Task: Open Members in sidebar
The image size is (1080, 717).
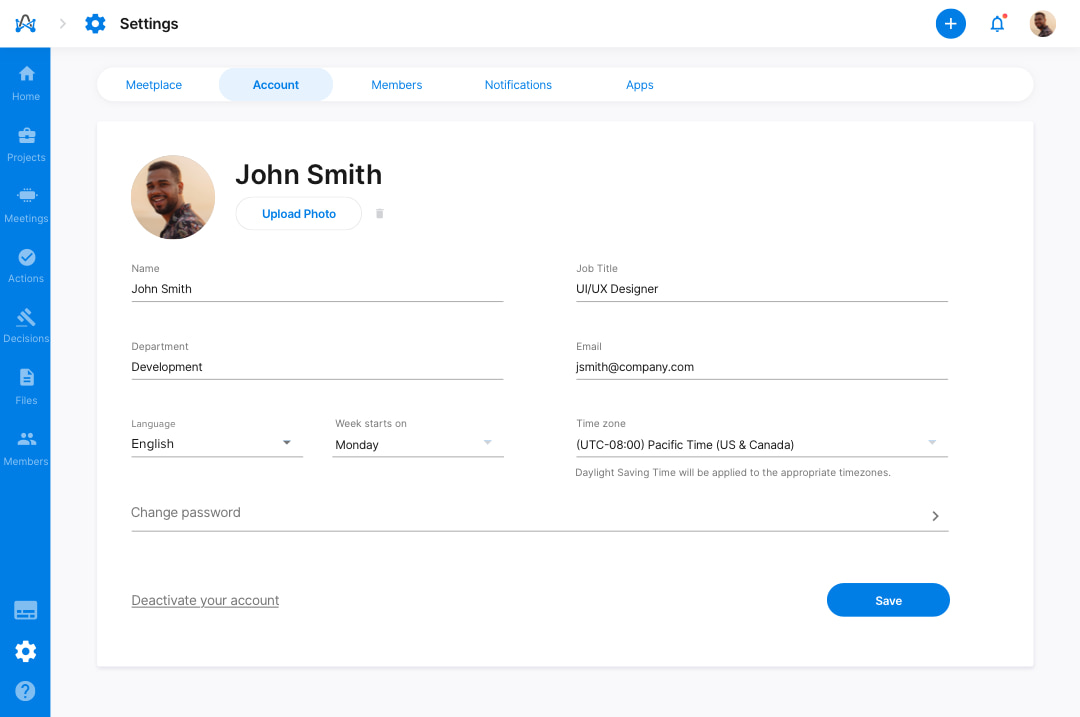Action: pyautogui.click(x=26, y=448)
